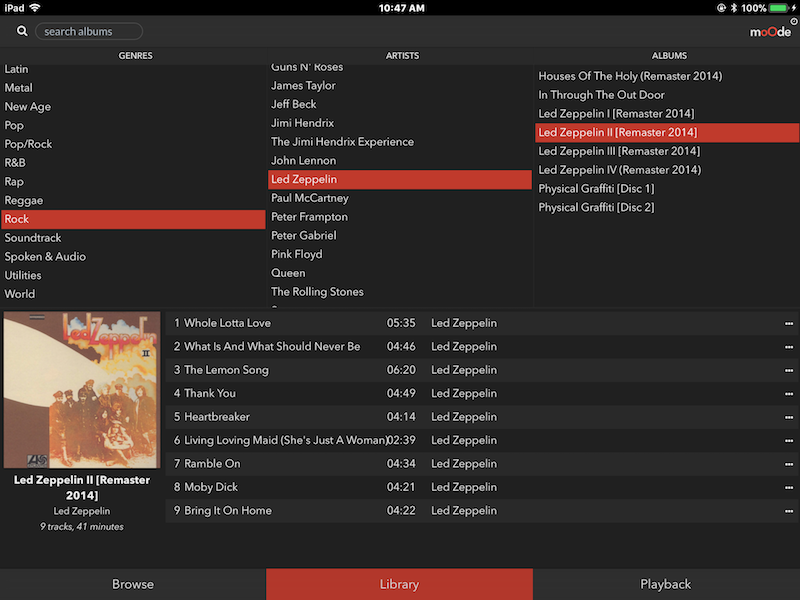The width and height of the screenshot is (800, 600).
Task: Select the World genre
Action: coord(133,294)
